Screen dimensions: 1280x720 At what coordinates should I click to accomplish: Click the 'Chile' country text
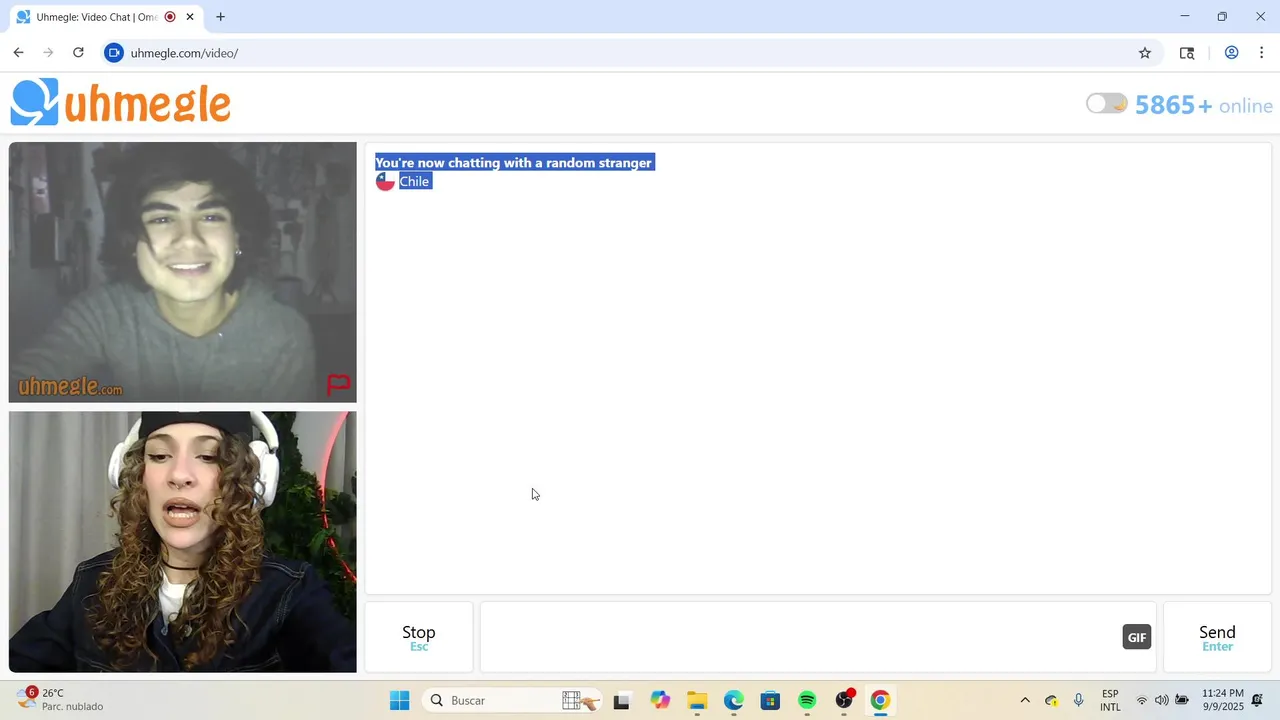(x=414, y=181)
